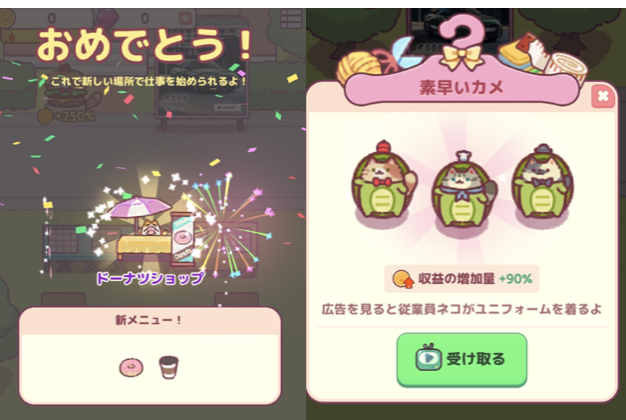Tap the red plus gem button

(185, 18)
